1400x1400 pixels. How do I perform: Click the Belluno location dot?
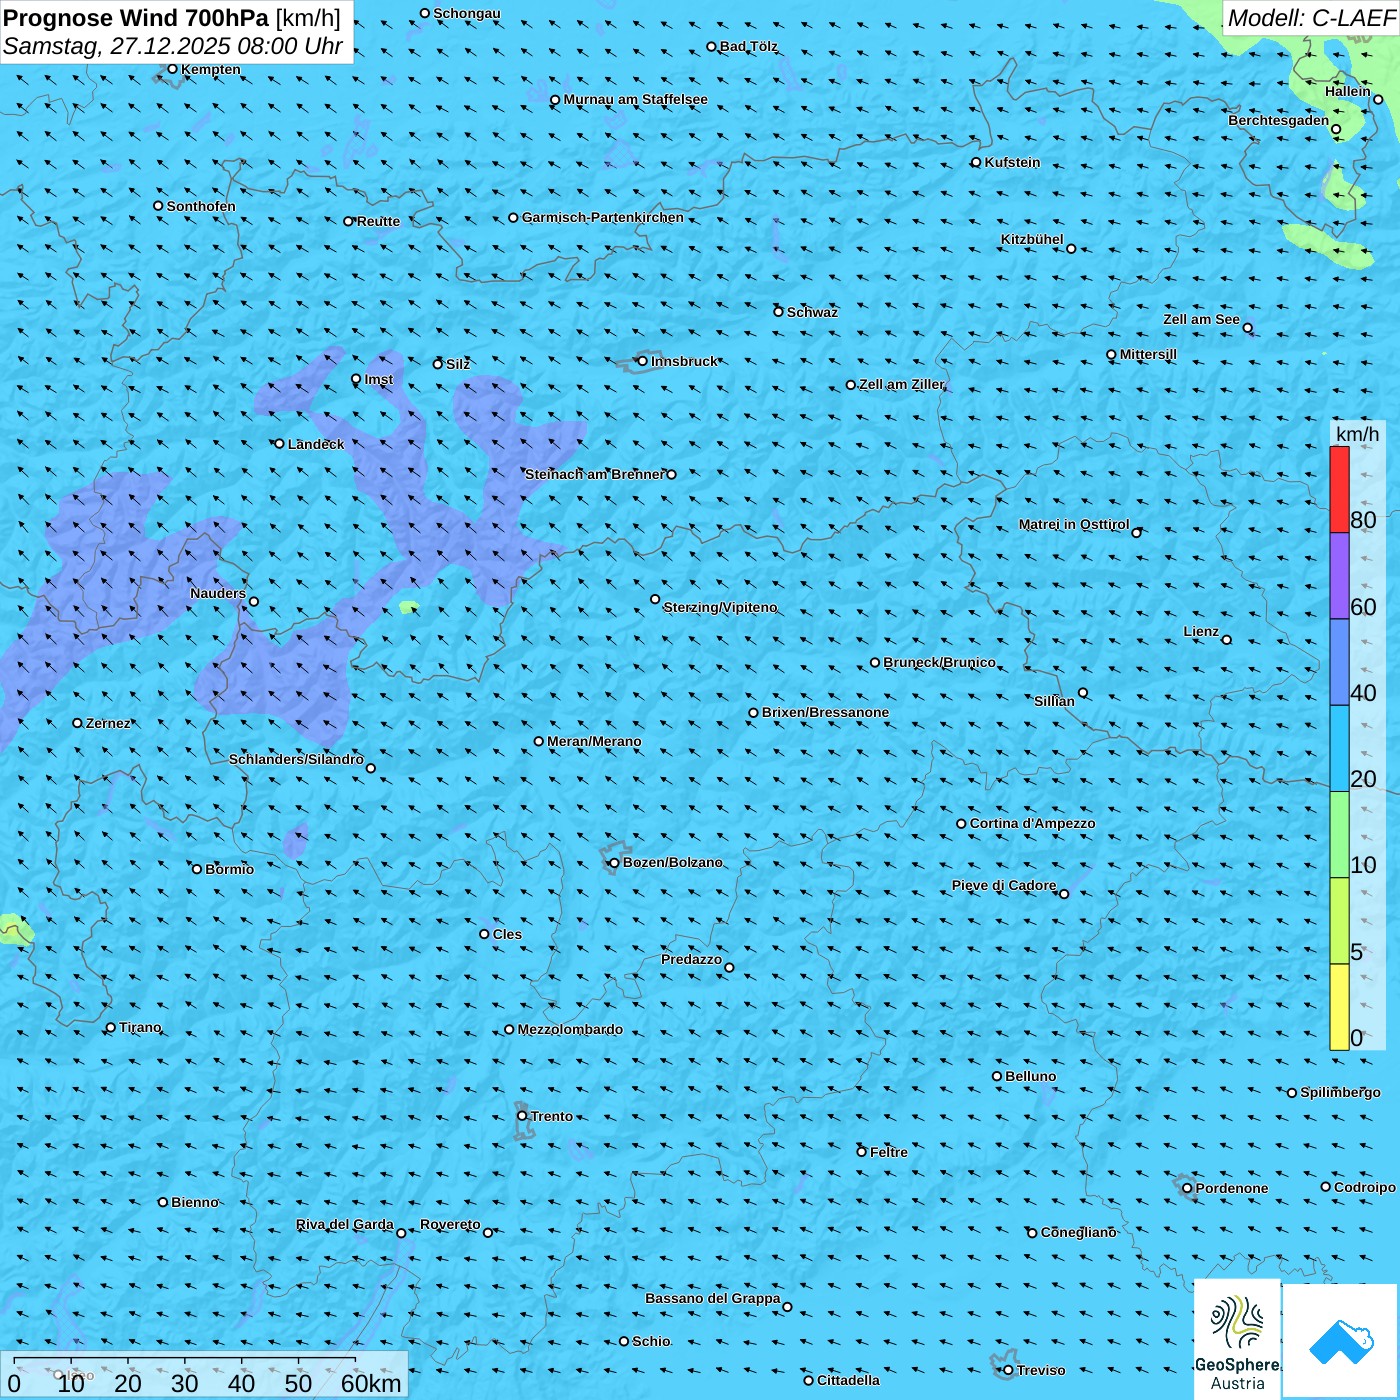point(997,1076)
